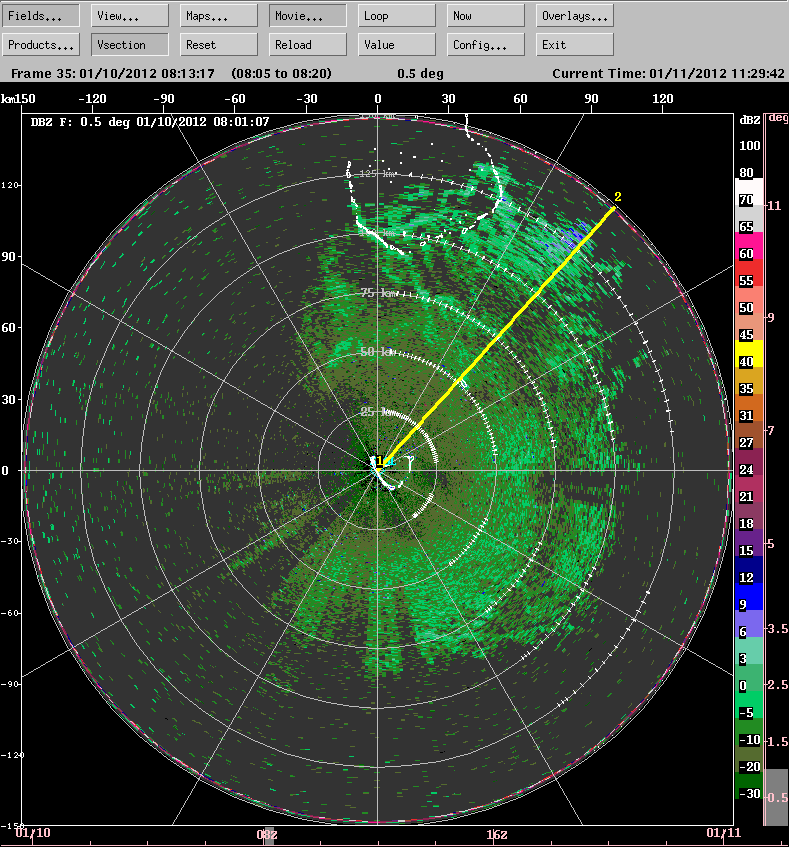Select the 9 dBZ blue color swatch
The width and height of the screenshot is (789, 847).
pos(749,597)
